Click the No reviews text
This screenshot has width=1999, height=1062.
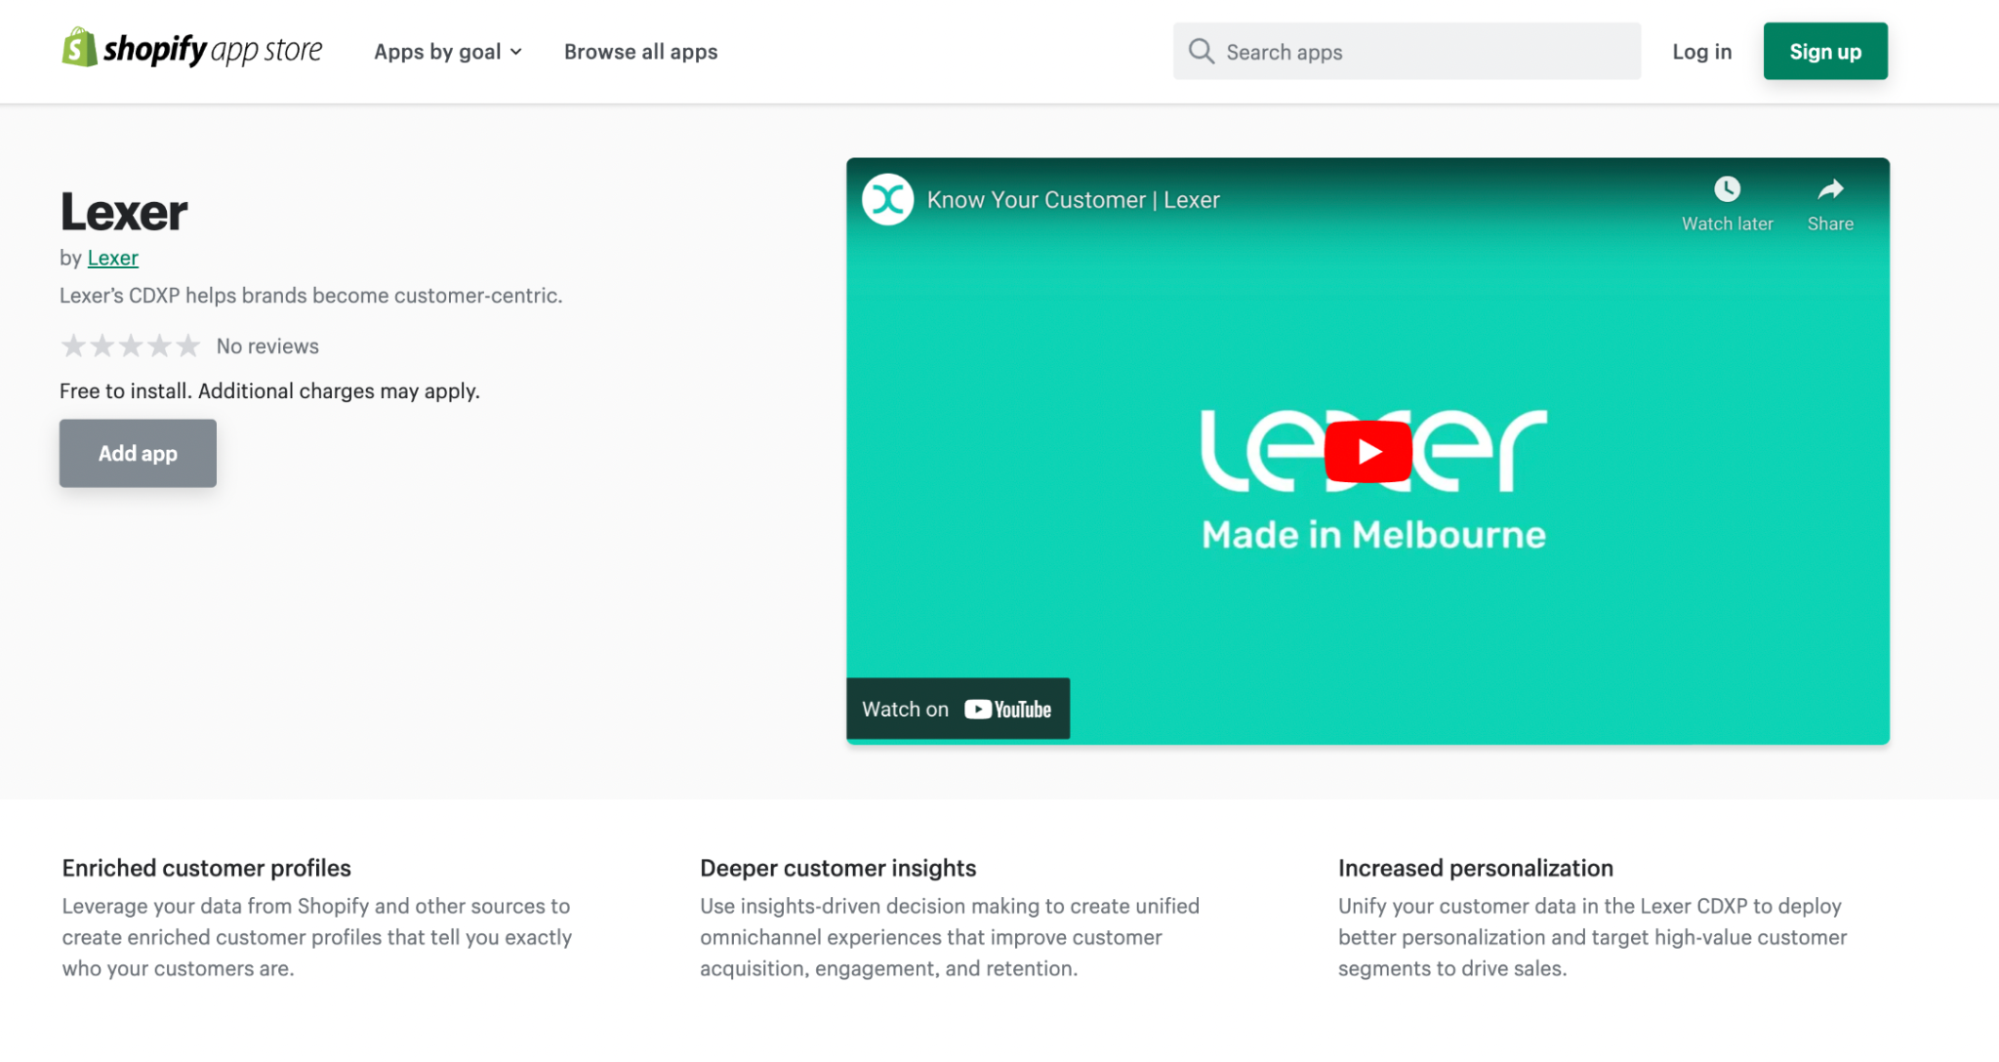[x=268, y=346]
